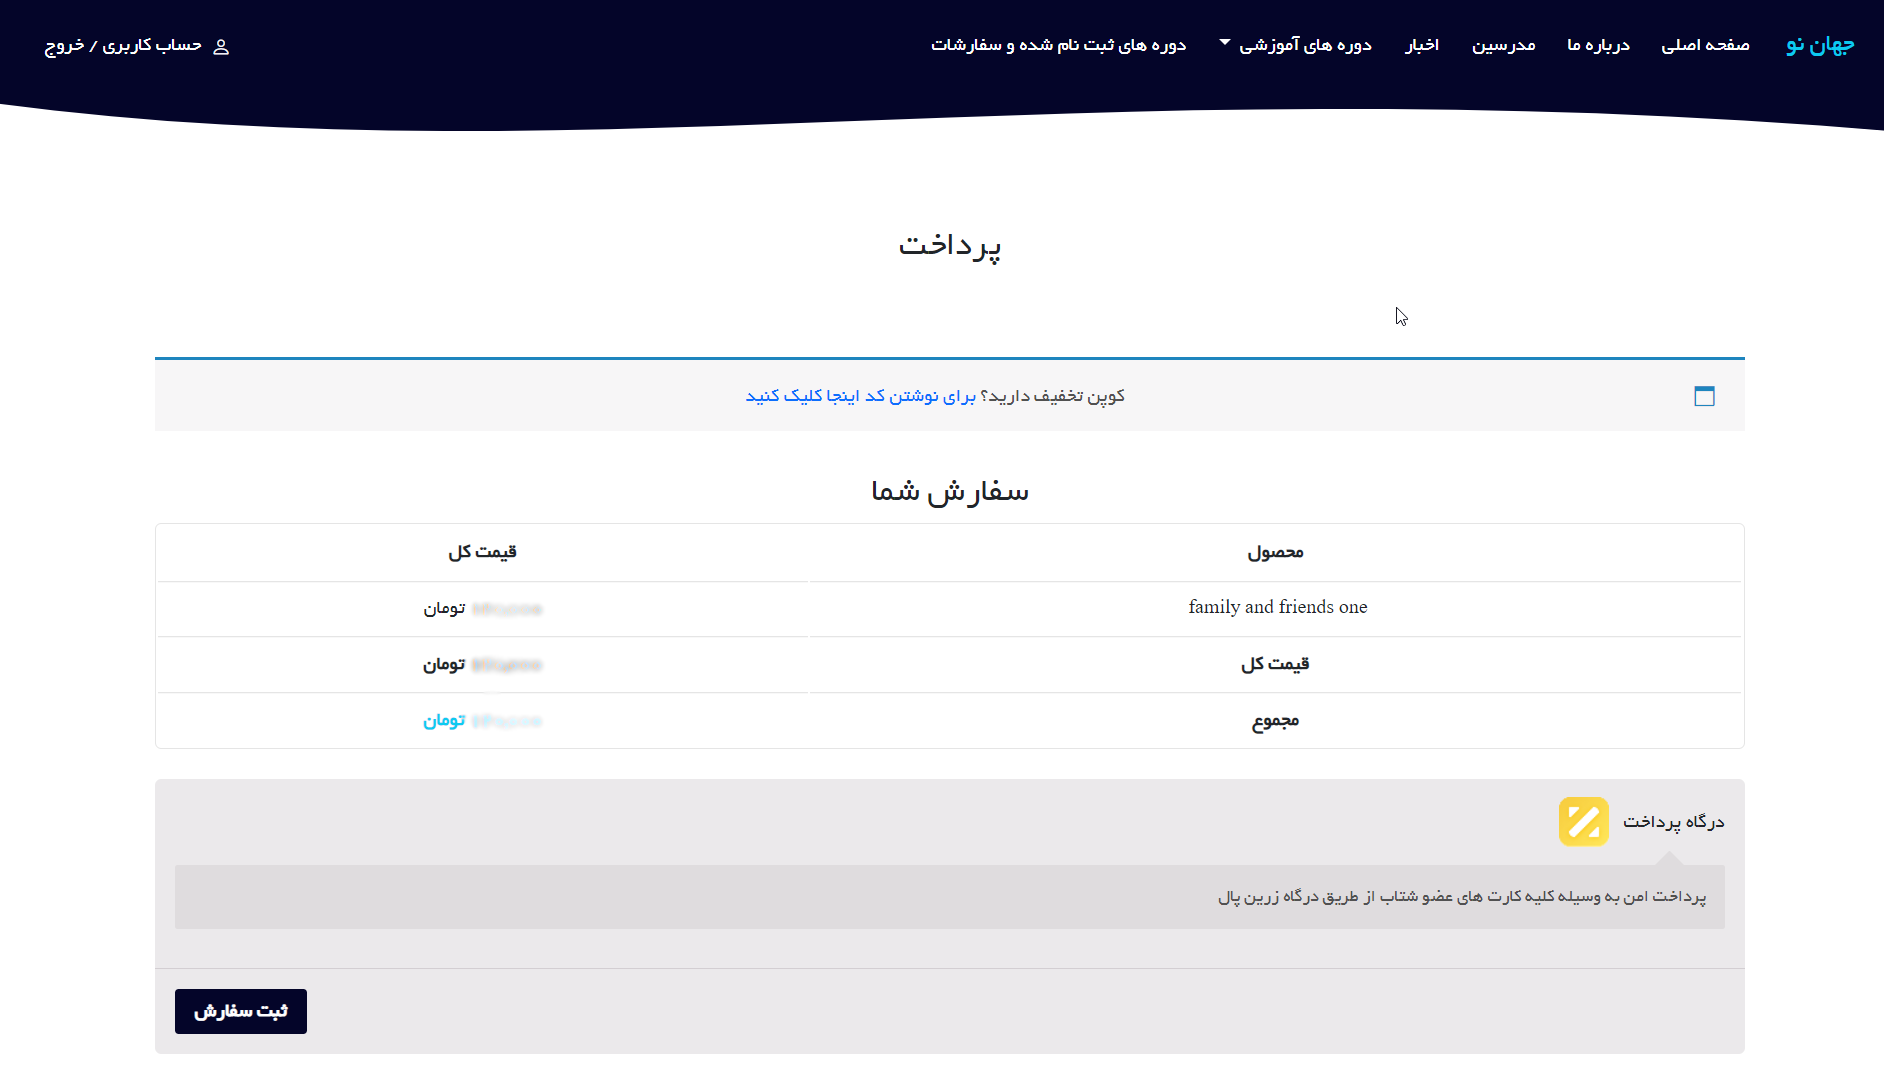Click the coupon notice window icon

click(x=1704, y=396)
